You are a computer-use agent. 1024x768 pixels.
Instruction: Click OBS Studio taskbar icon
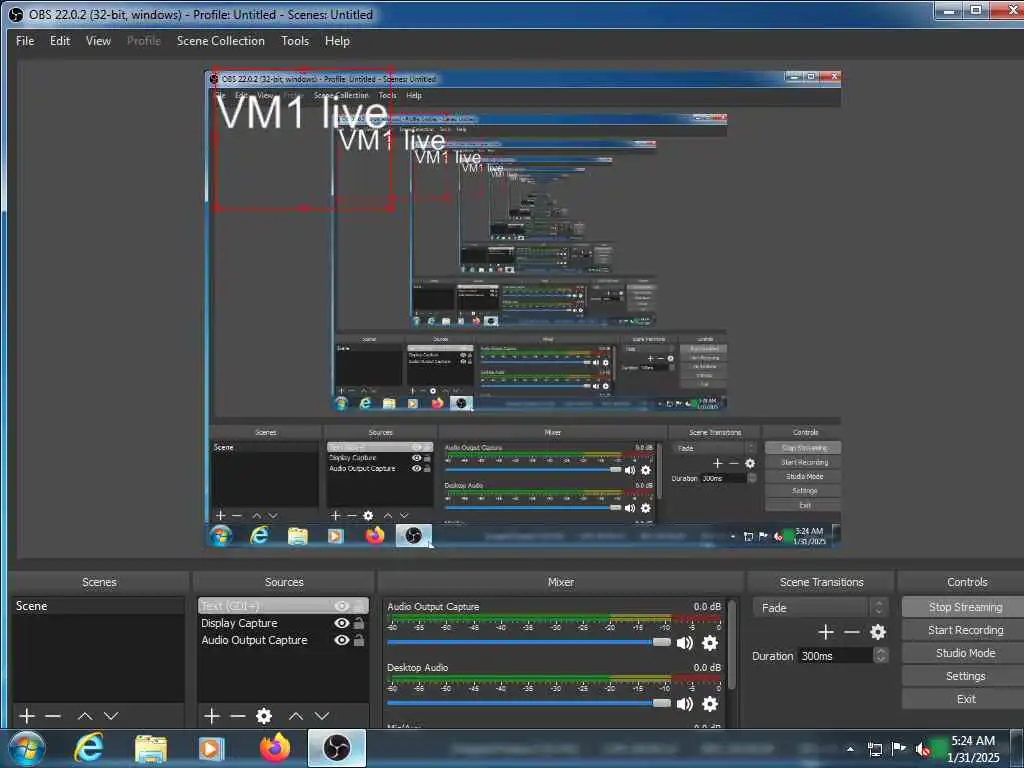click(336, 748)
